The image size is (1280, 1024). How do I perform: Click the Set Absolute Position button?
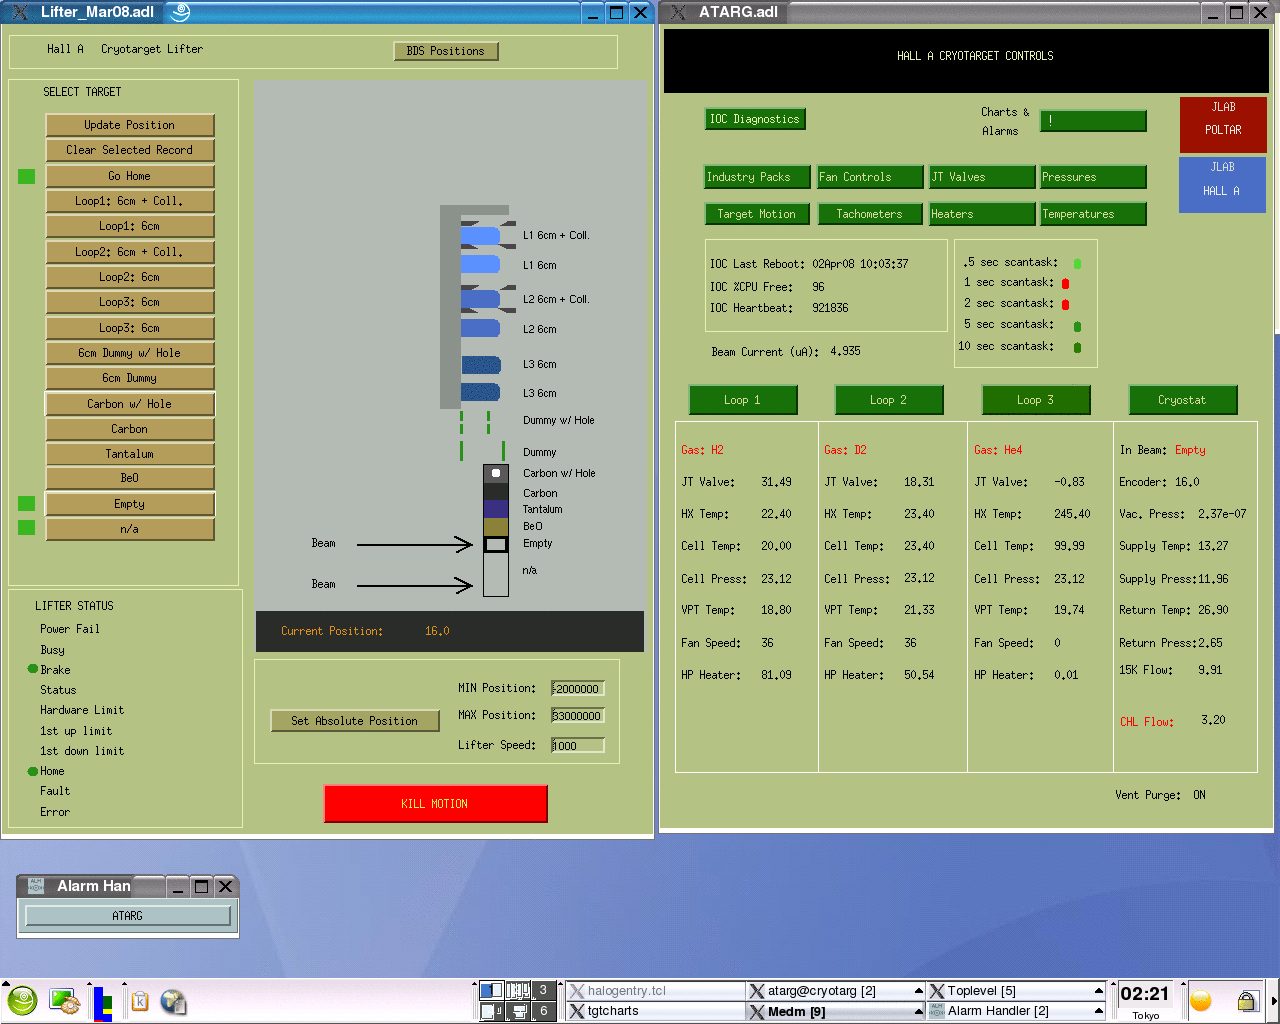pos(355,721)
